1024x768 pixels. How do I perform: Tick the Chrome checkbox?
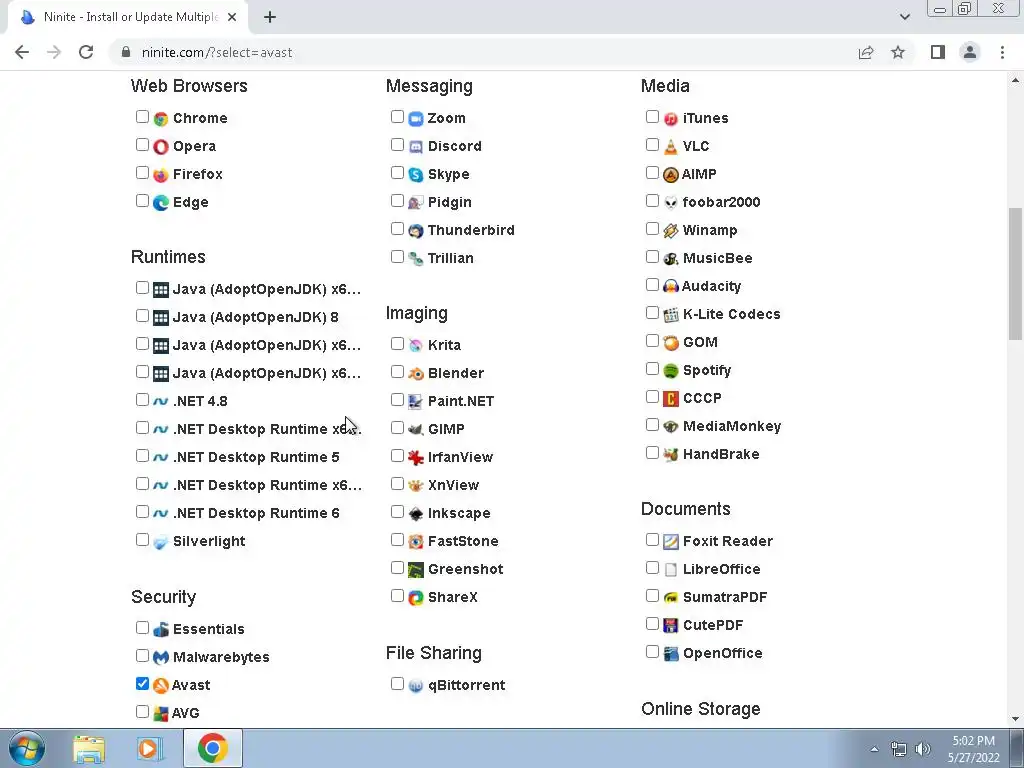coord(142,117)
